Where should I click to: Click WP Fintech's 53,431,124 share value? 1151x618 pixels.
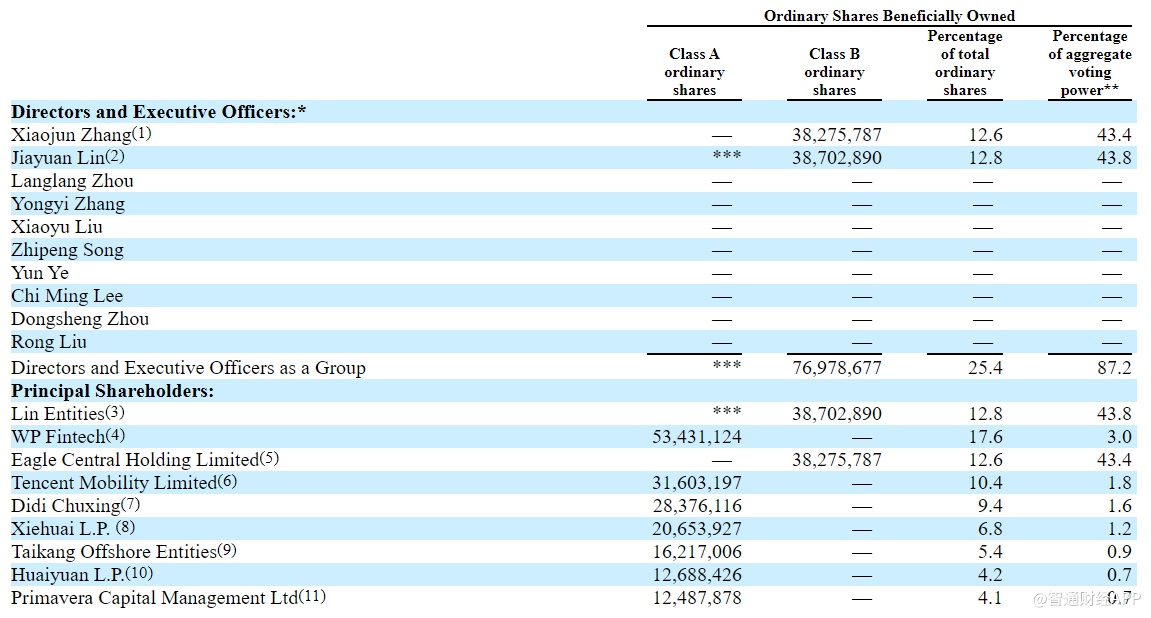coord(697,437)
